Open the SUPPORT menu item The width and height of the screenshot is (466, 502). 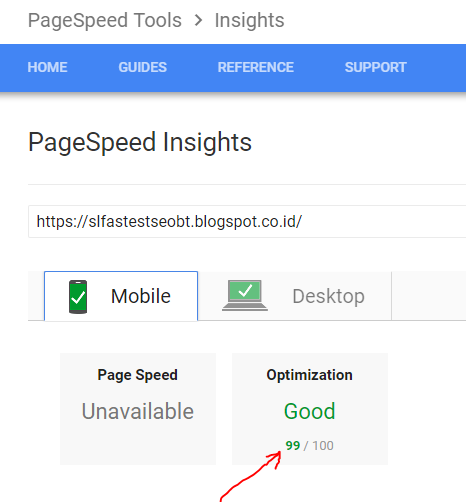tap(376, 67)
